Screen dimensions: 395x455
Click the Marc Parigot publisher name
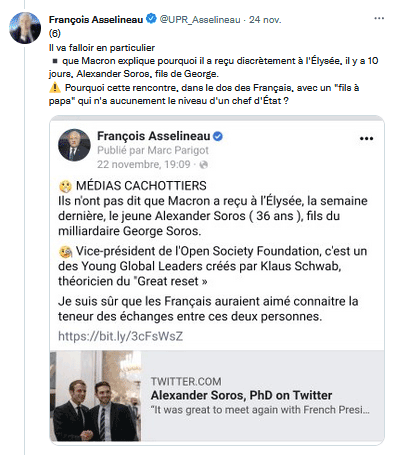[x=178, y=150]
